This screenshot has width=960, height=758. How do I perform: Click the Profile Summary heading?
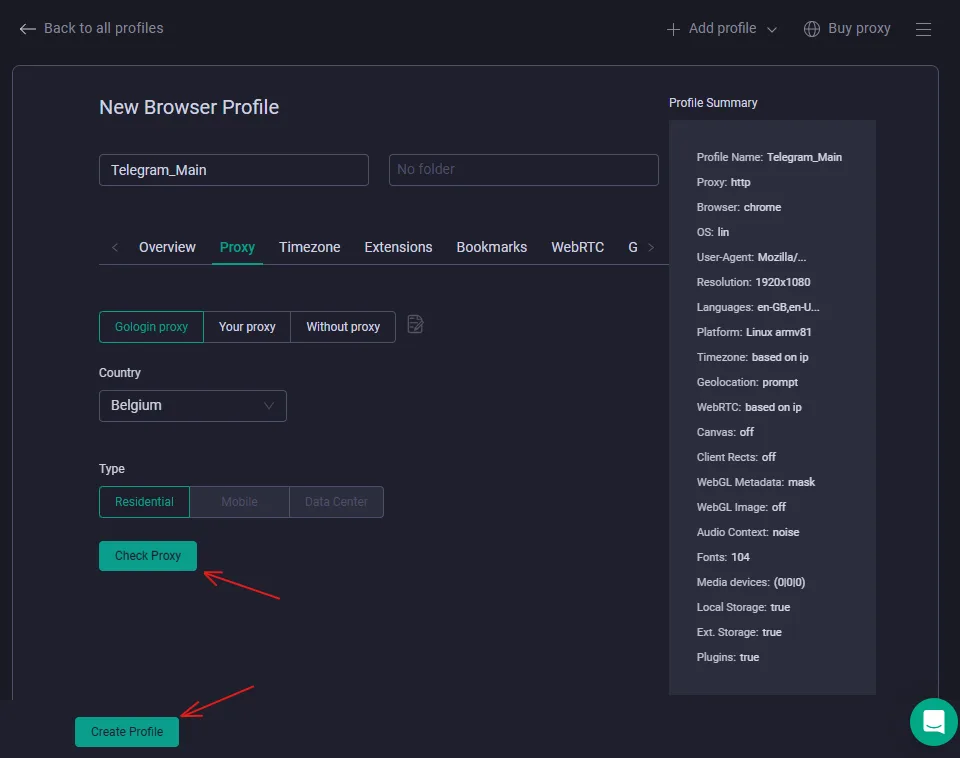click(713, 103)
